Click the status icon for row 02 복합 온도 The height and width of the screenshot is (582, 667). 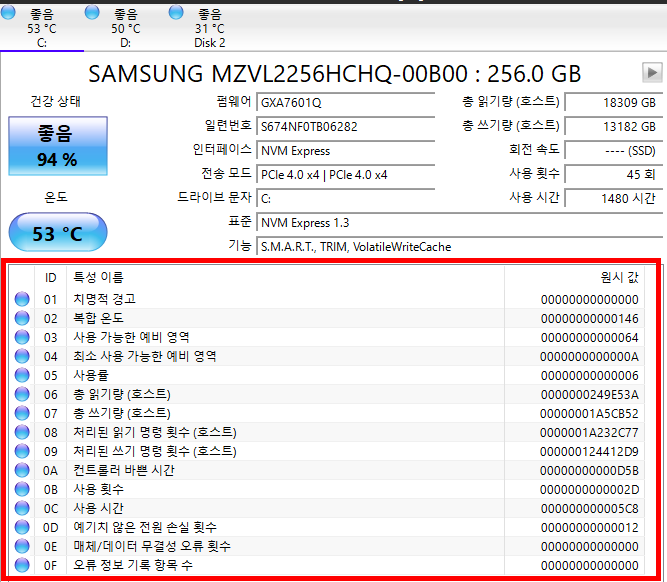pos(22,318)
